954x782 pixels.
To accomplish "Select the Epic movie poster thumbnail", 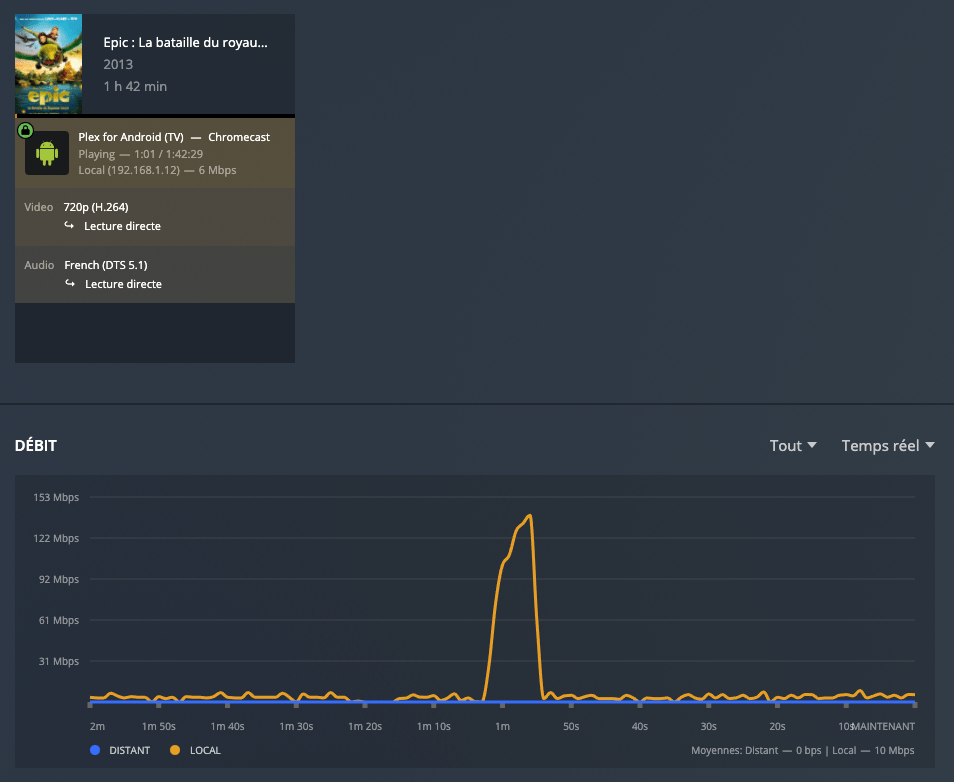I will [x=48, y=64].
